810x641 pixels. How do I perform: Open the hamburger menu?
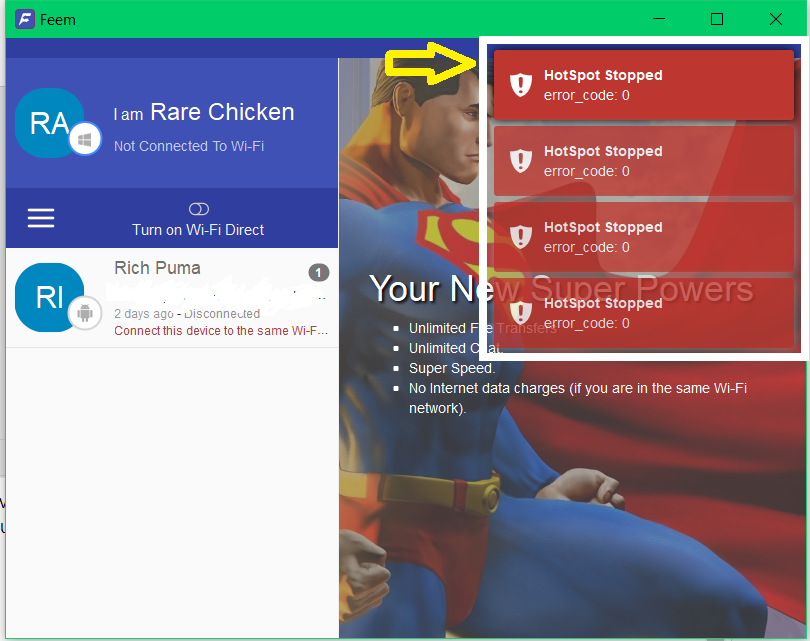(x=41, y=218)
